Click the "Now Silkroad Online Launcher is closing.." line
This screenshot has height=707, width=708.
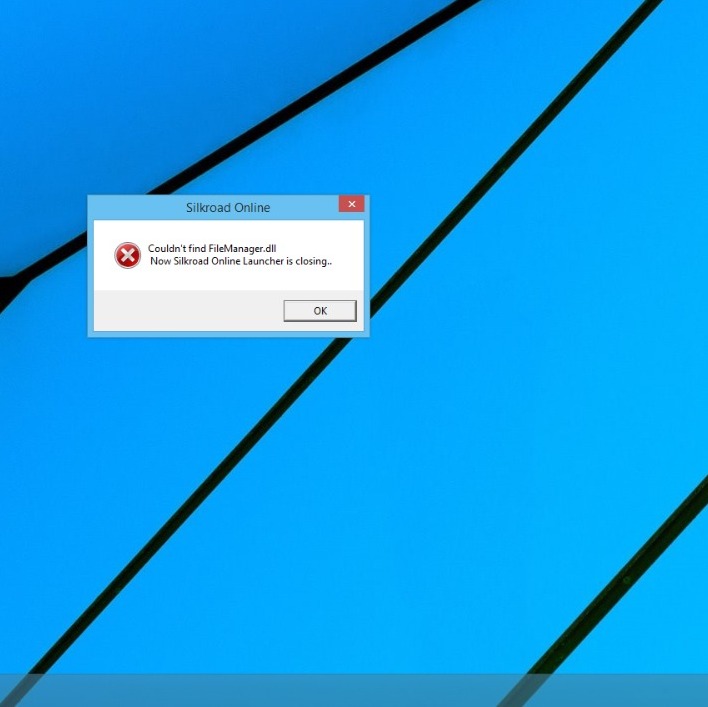tap(240, 262)
